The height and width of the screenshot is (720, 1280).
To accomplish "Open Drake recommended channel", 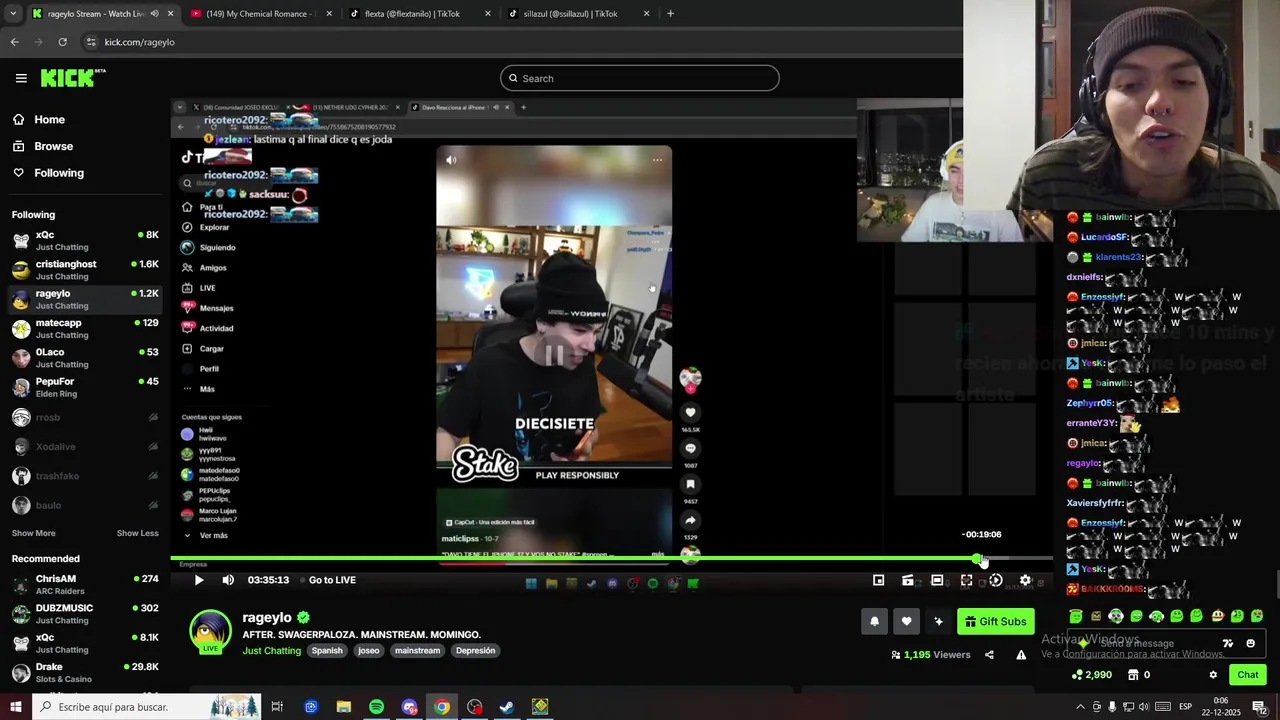I will (85, 672).
